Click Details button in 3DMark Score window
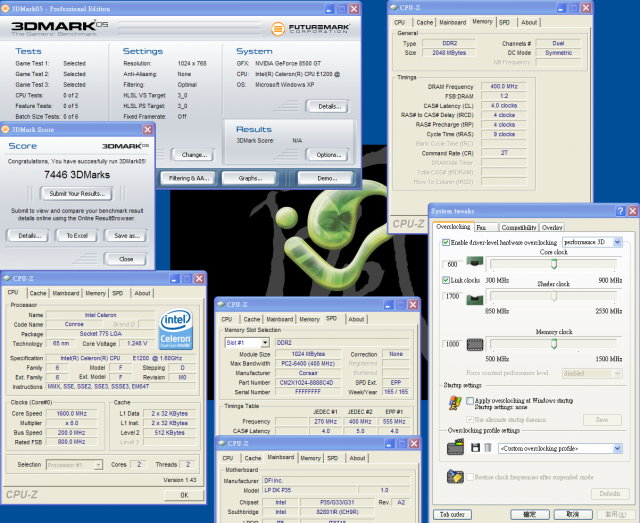 [x=29, y=236]
